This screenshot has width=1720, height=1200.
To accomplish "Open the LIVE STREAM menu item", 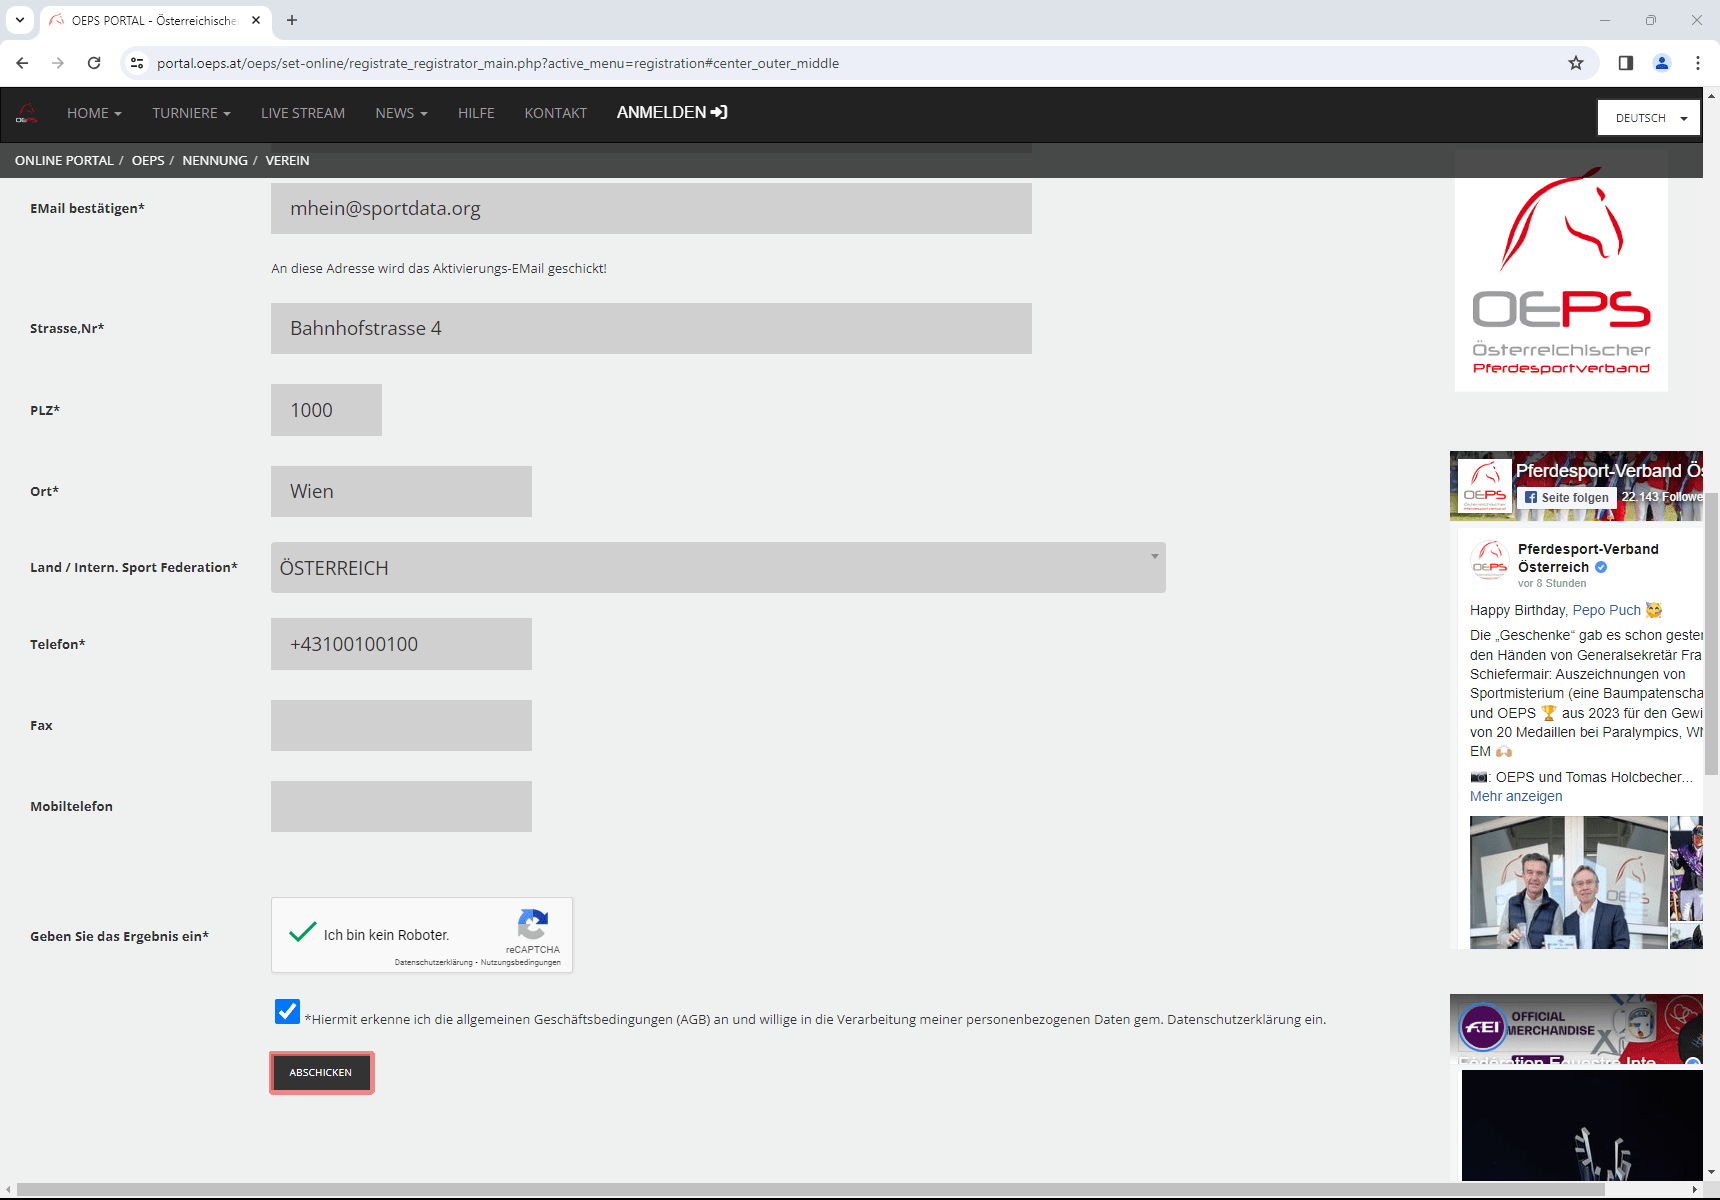I will pyautogui.click(x=303, y=113).
